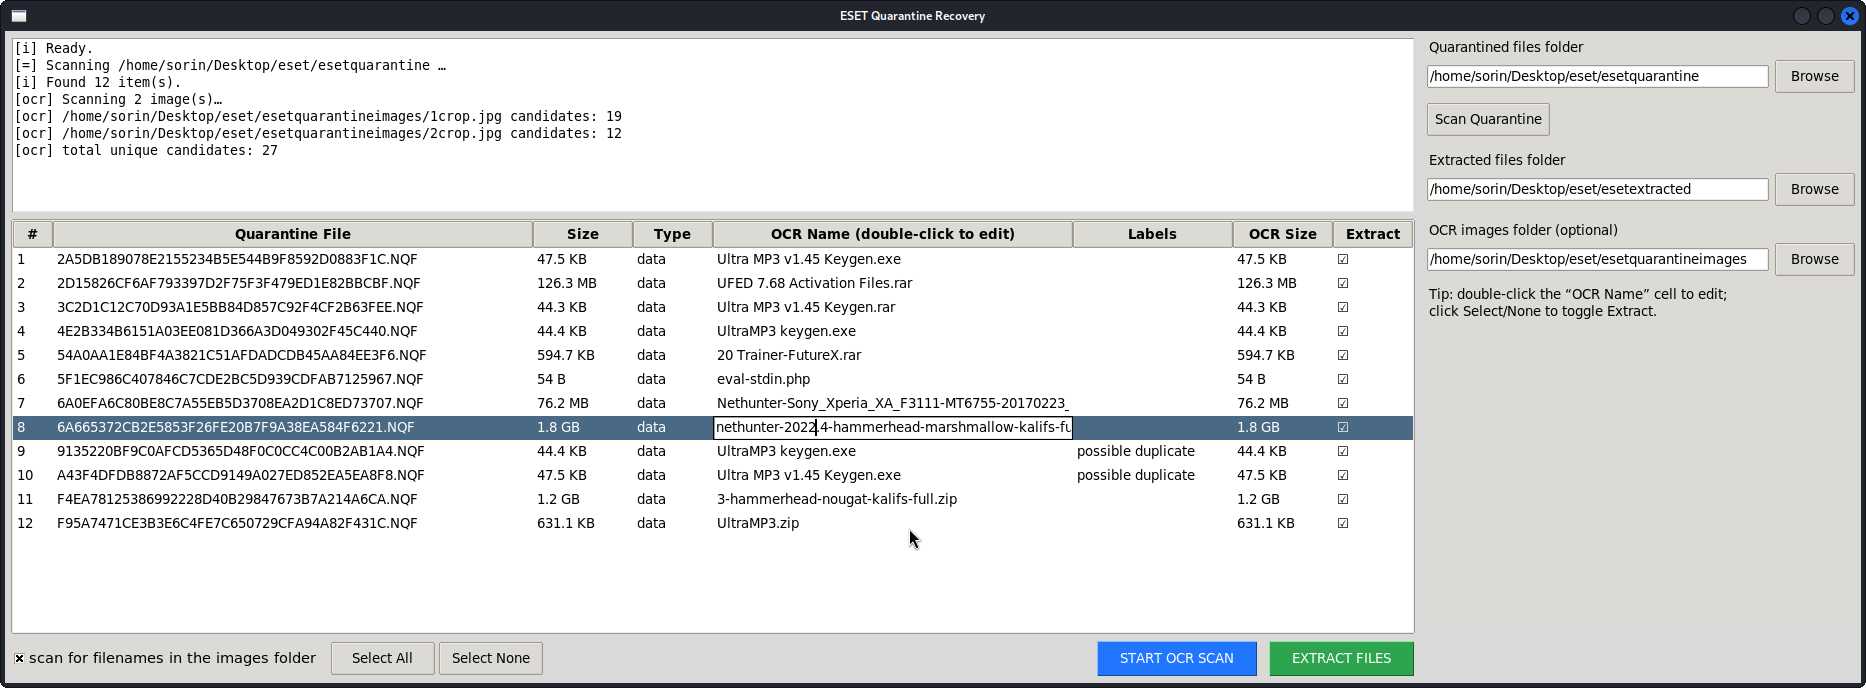Image resolution: width=1866 pixels, height=688 pixels.
Task: Toggle Extract checkbox for row 9
Action: 1343,451
